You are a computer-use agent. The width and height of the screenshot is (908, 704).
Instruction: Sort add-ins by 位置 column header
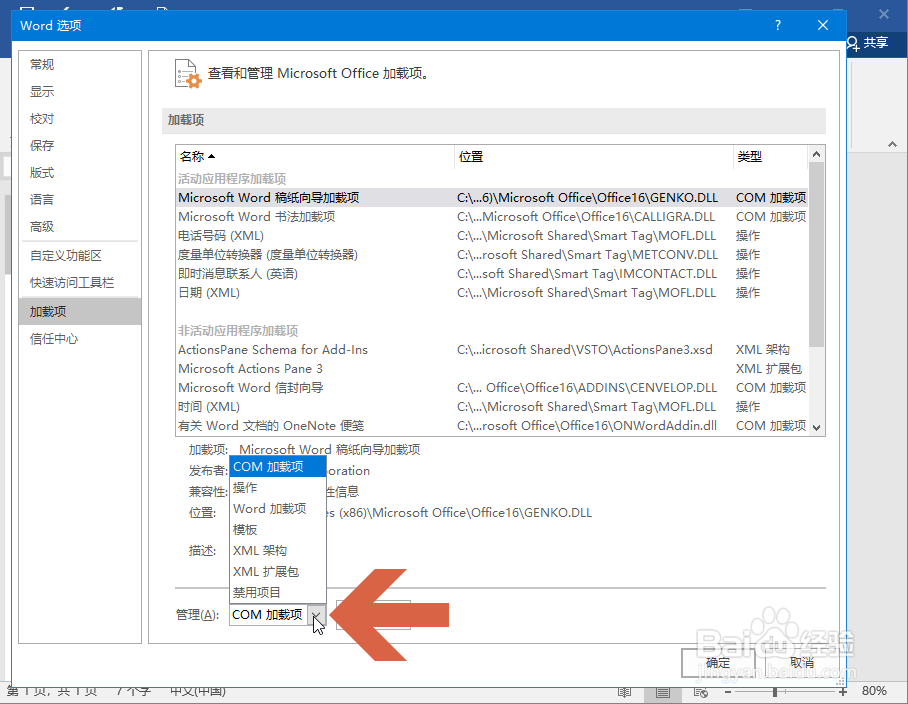pos(594,156)
